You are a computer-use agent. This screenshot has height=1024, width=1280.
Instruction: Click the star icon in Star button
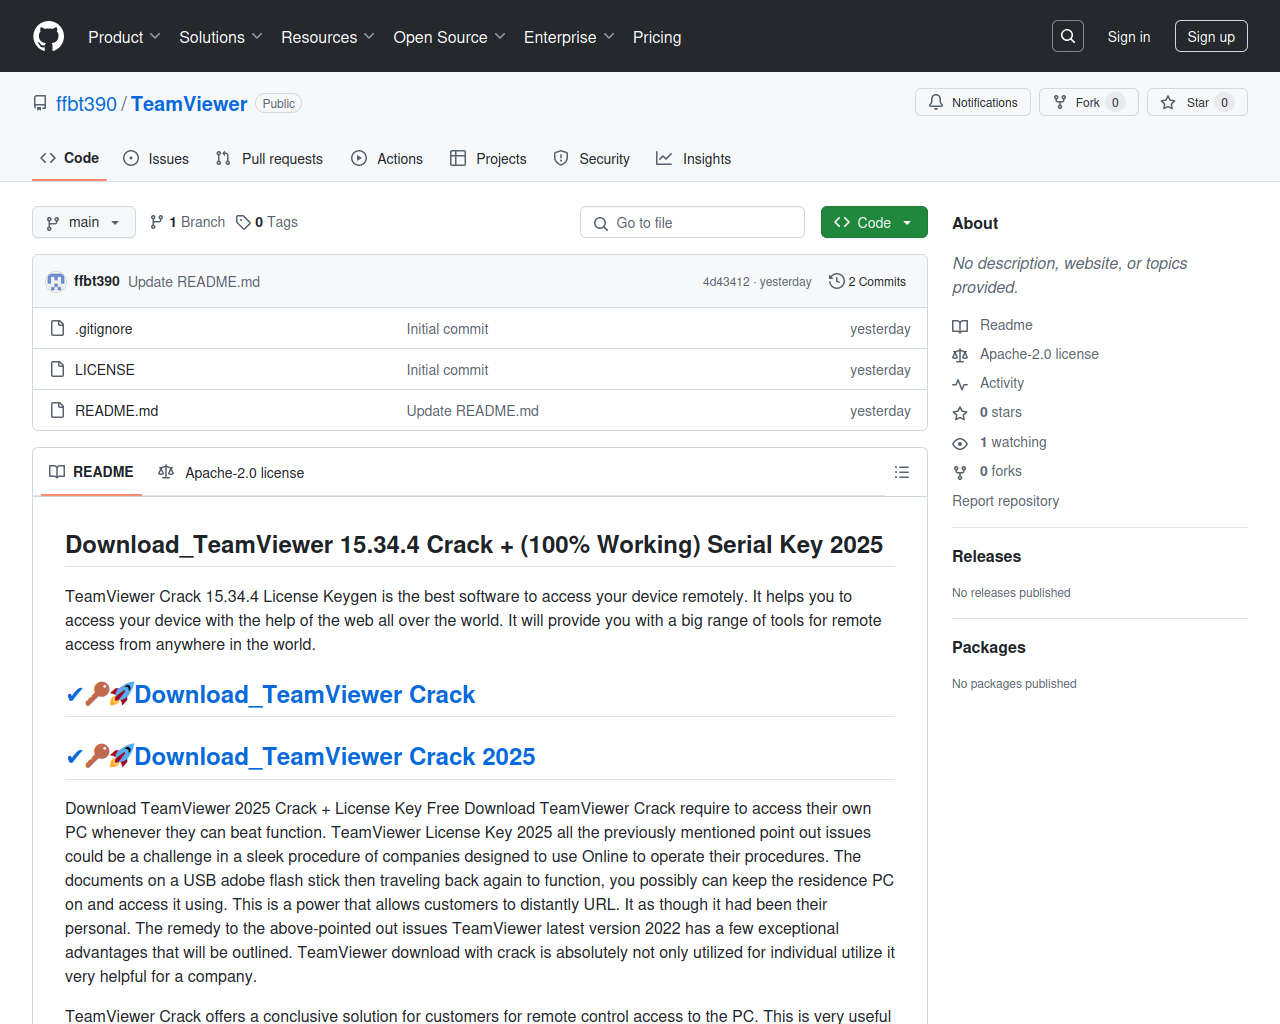1168,102
